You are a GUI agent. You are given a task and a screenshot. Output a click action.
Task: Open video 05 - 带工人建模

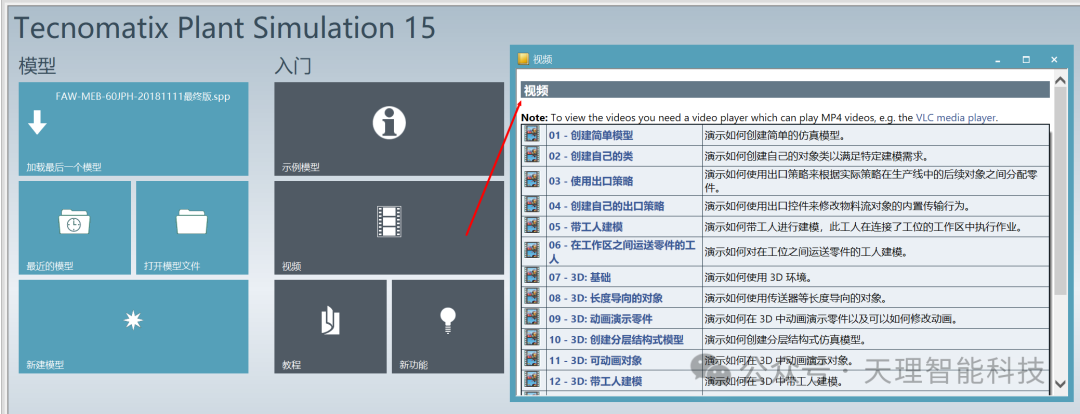coord(585,227)
